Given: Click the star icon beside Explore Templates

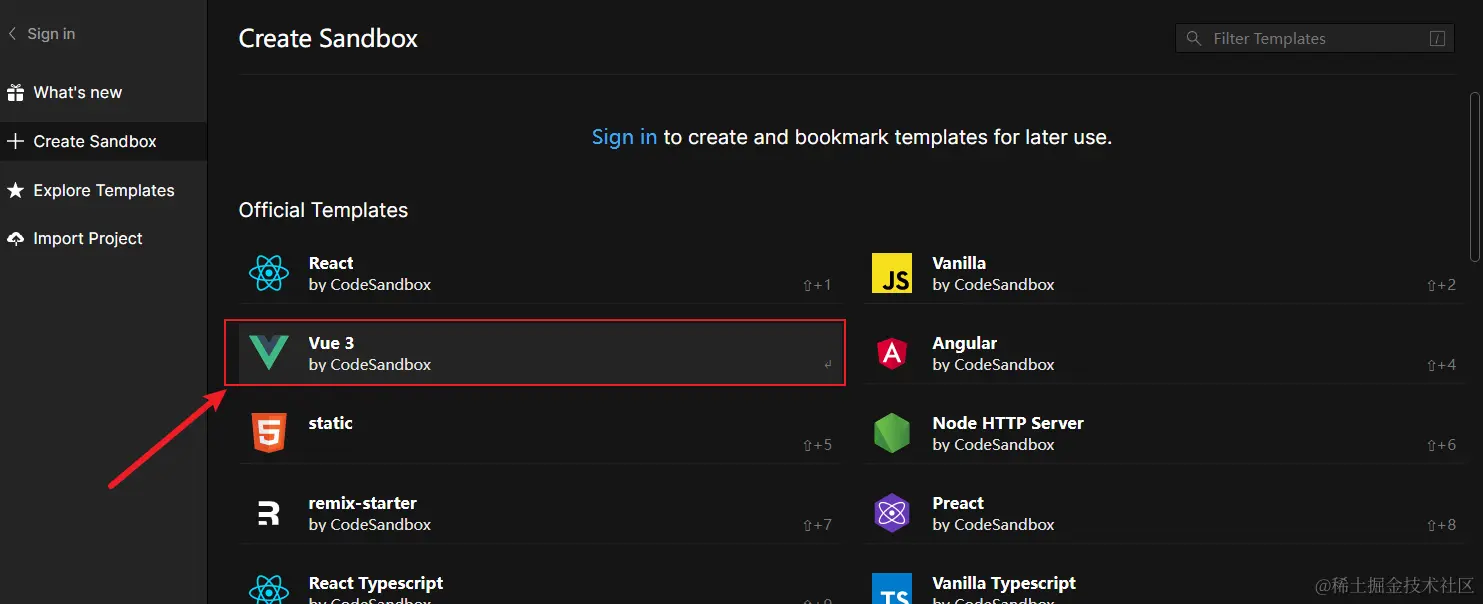Looking at the screenshot, I should click(x=15, y=190).
